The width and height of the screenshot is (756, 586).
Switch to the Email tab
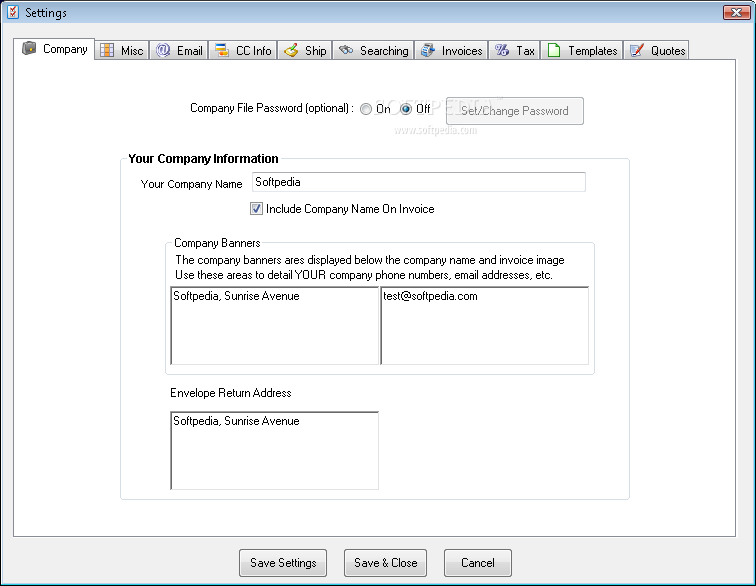pyautogui.click(x=179, y=50)
